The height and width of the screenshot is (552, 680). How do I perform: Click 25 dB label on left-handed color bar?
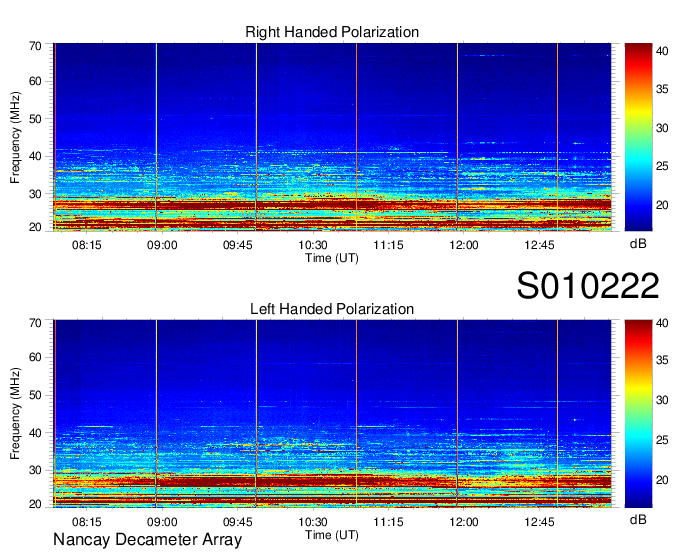tap(662, 440)
